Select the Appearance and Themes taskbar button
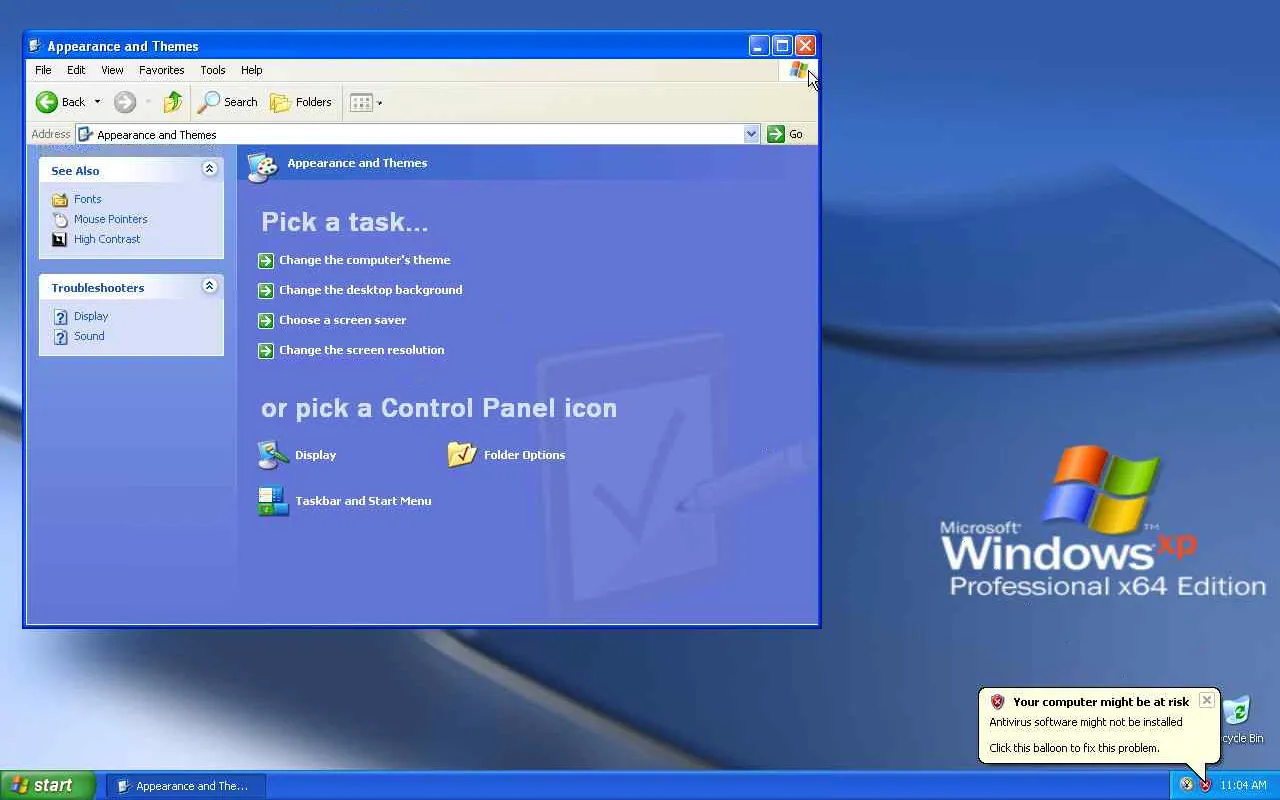 click(x=185, y=786)
